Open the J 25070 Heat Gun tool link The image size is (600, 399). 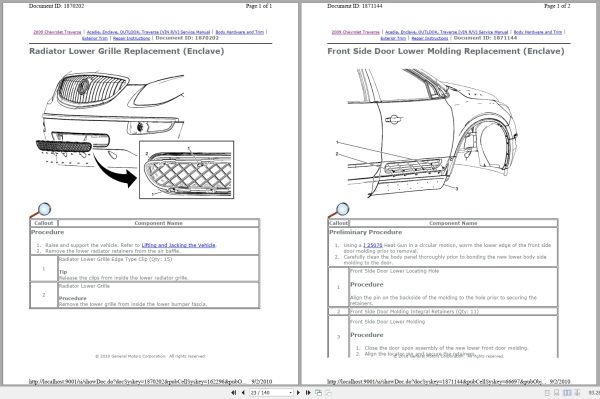373,245
